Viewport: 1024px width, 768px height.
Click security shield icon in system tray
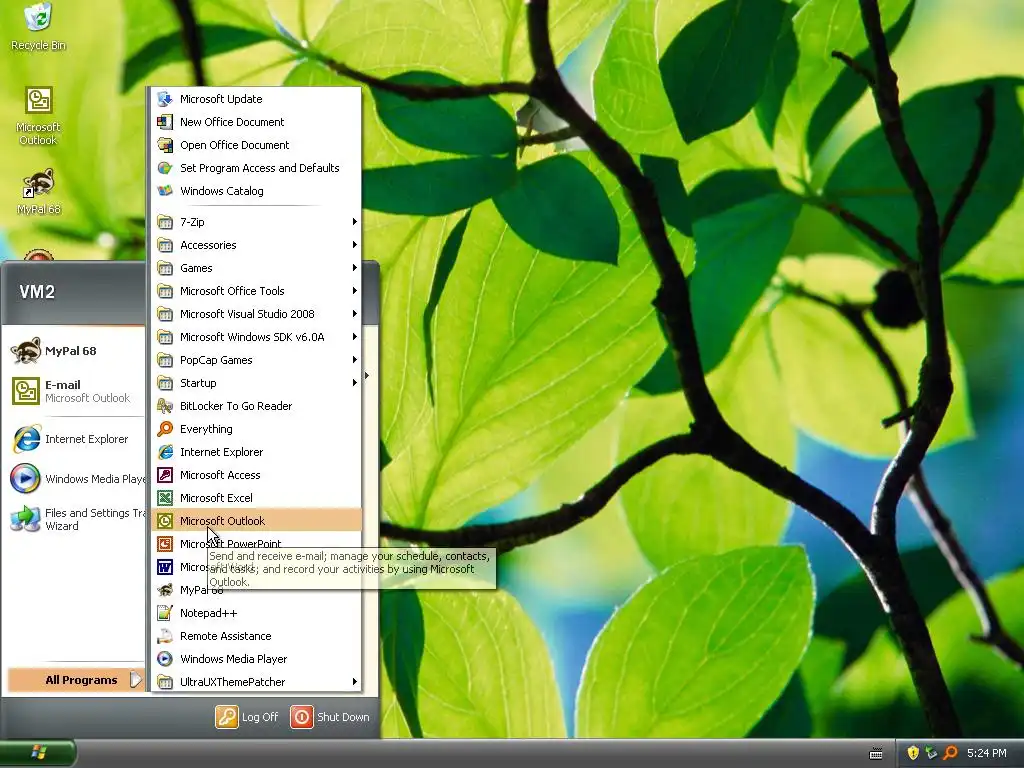(913, 753)
